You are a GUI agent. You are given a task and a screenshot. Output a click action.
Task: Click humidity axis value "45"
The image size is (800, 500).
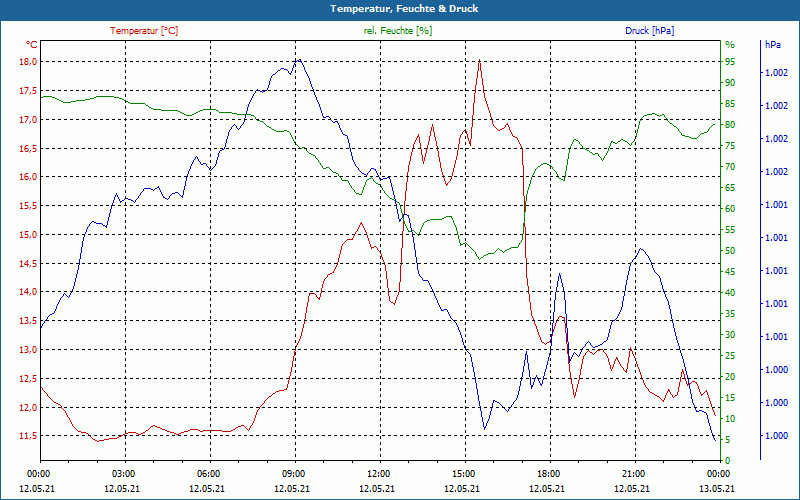click(x=730, y=272)
